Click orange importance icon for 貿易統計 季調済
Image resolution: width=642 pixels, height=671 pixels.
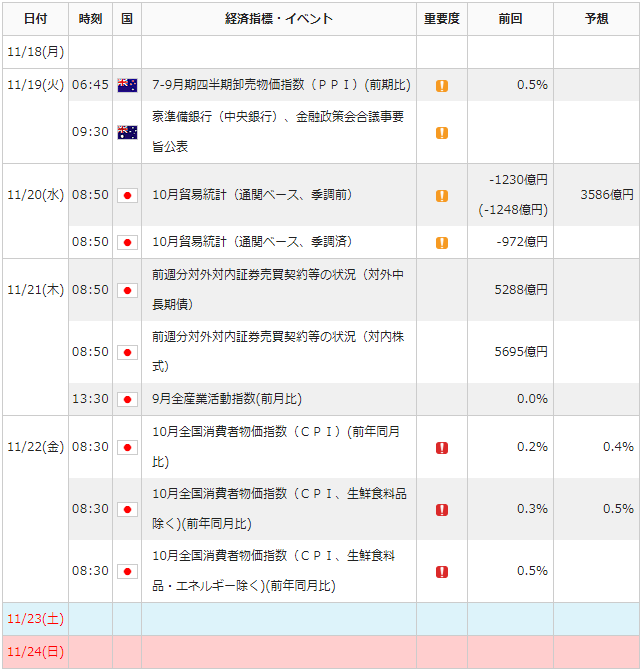[442, 243]
